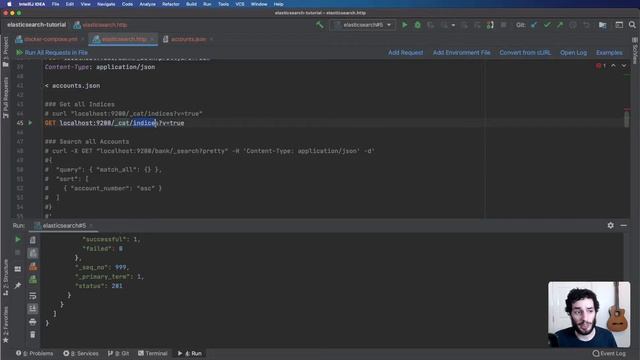Viewport: 640px width, 360px height.
Task: Click the green response view icon in Run panel
Action: (x=33, y=280)
